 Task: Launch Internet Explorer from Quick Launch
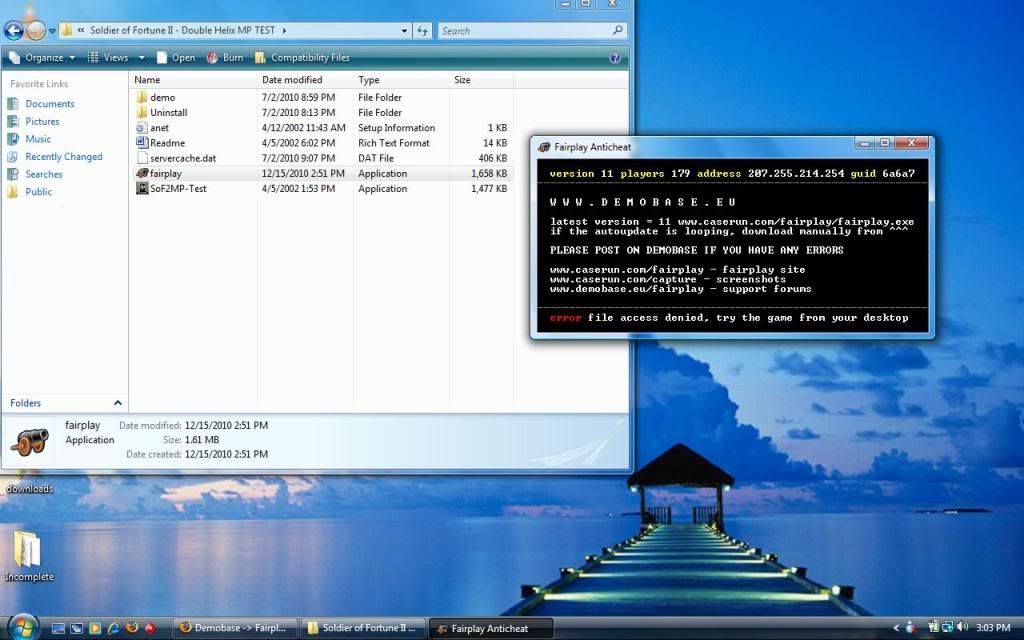[113, 628]
